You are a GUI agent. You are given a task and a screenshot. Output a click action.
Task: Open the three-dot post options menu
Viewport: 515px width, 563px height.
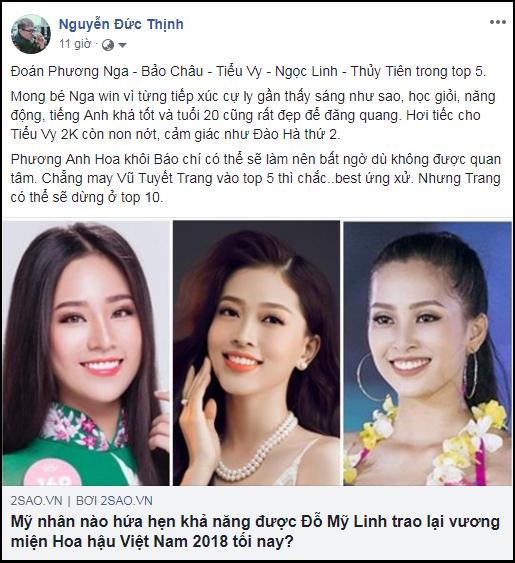click(x=498, y=22)
